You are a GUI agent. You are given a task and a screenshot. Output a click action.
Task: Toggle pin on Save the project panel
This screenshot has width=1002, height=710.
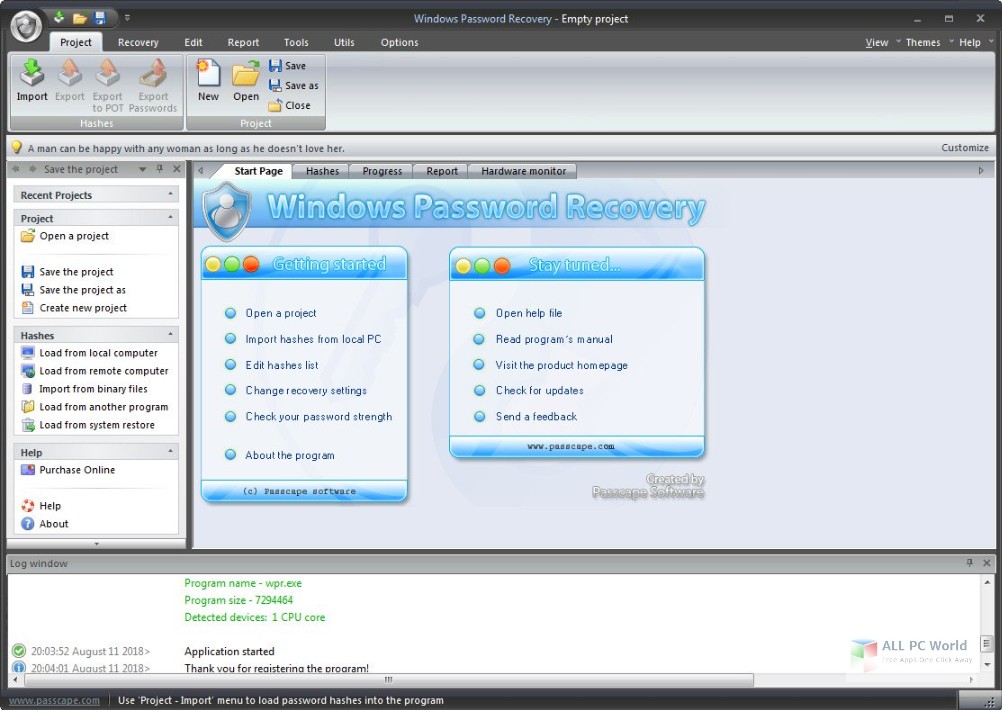click(160, 169)
